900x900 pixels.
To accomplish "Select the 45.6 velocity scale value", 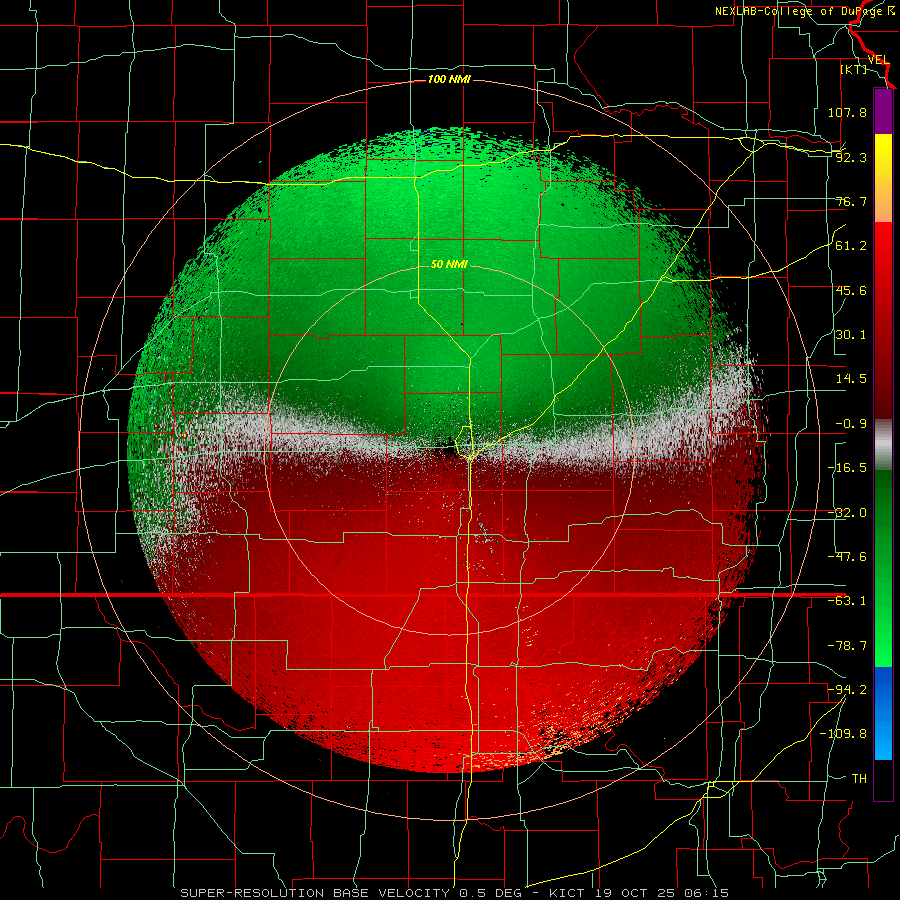I will [851, 290].
